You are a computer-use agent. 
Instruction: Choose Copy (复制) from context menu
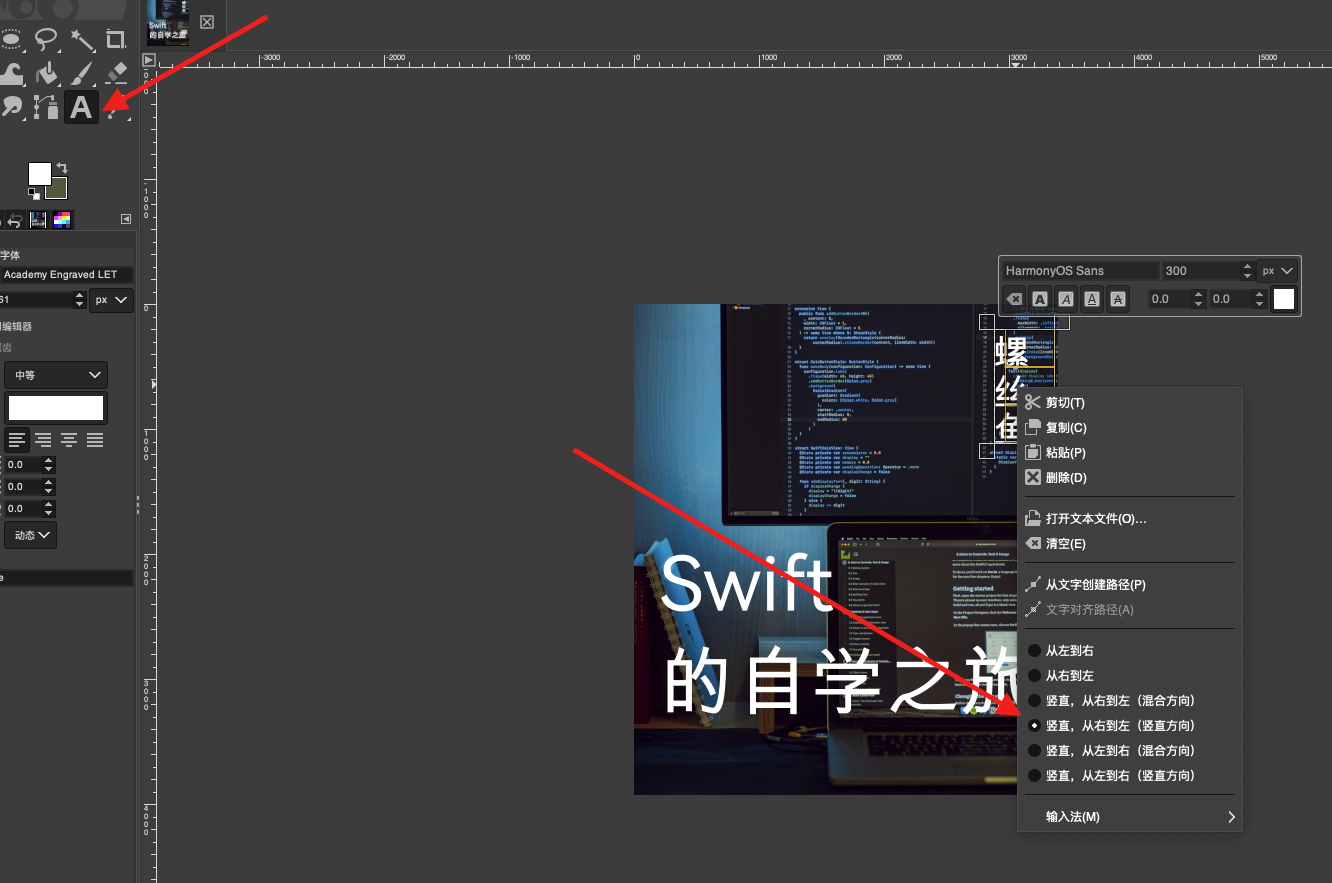tap(1130, 427)
